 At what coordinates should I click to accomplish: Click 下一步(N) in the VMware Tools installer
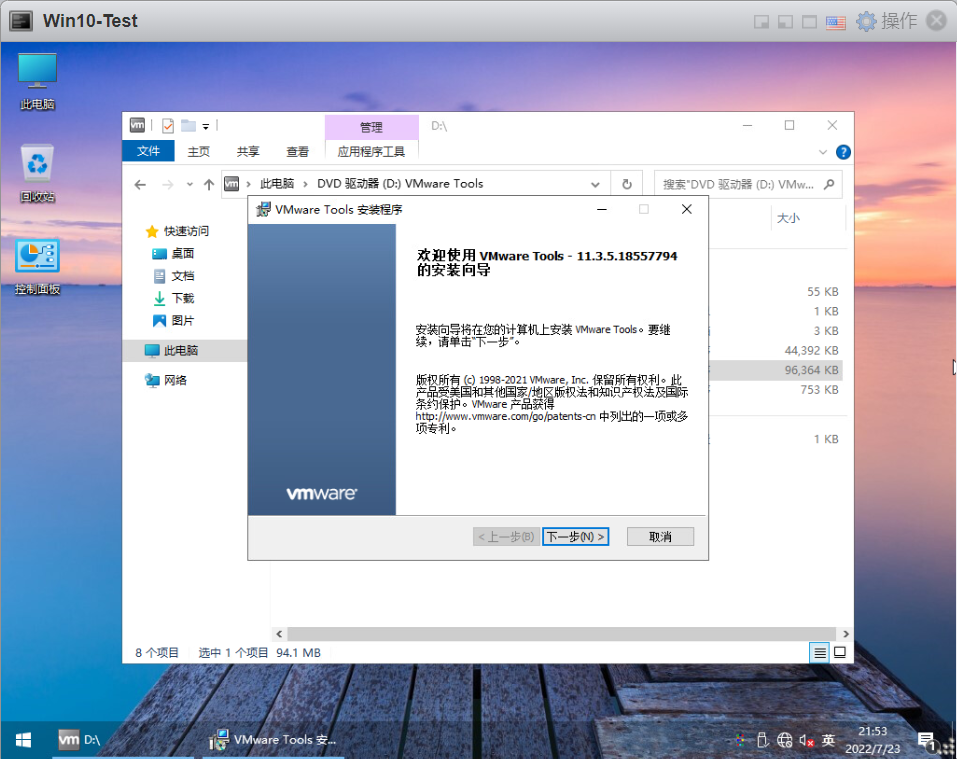tap(576, 536)
